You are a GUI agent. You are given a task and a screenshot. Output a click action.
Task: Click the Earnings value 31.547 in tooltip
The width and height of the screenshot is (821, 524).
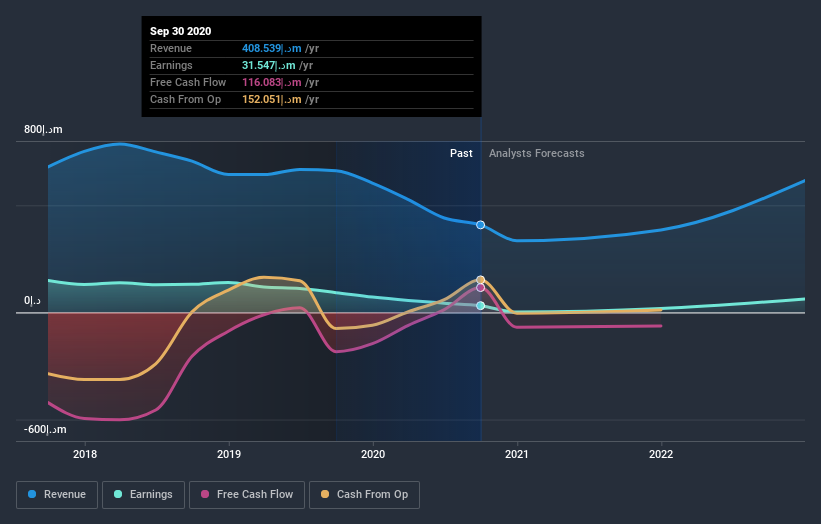(269, 65)
